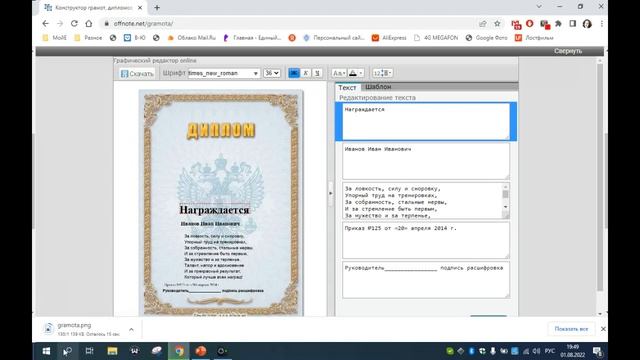Open the Windows Start menu
Screen dimensions: 640x360
coord(46,351)
